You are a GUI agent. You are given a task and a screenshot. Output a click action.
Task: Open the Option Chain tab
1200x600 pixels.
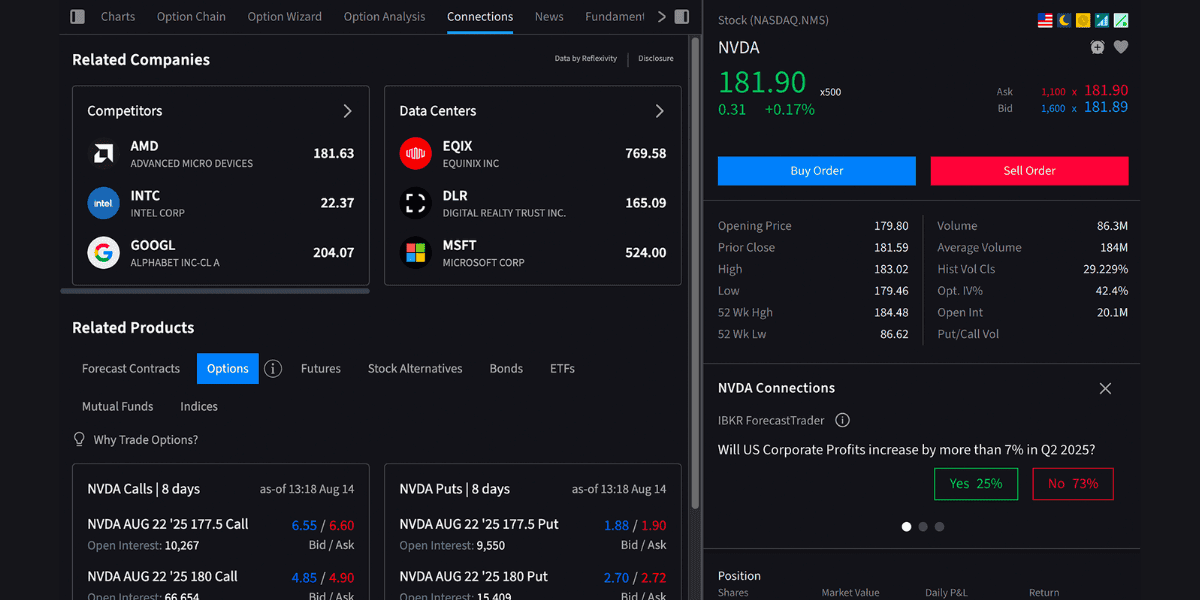tap(191, 17)
